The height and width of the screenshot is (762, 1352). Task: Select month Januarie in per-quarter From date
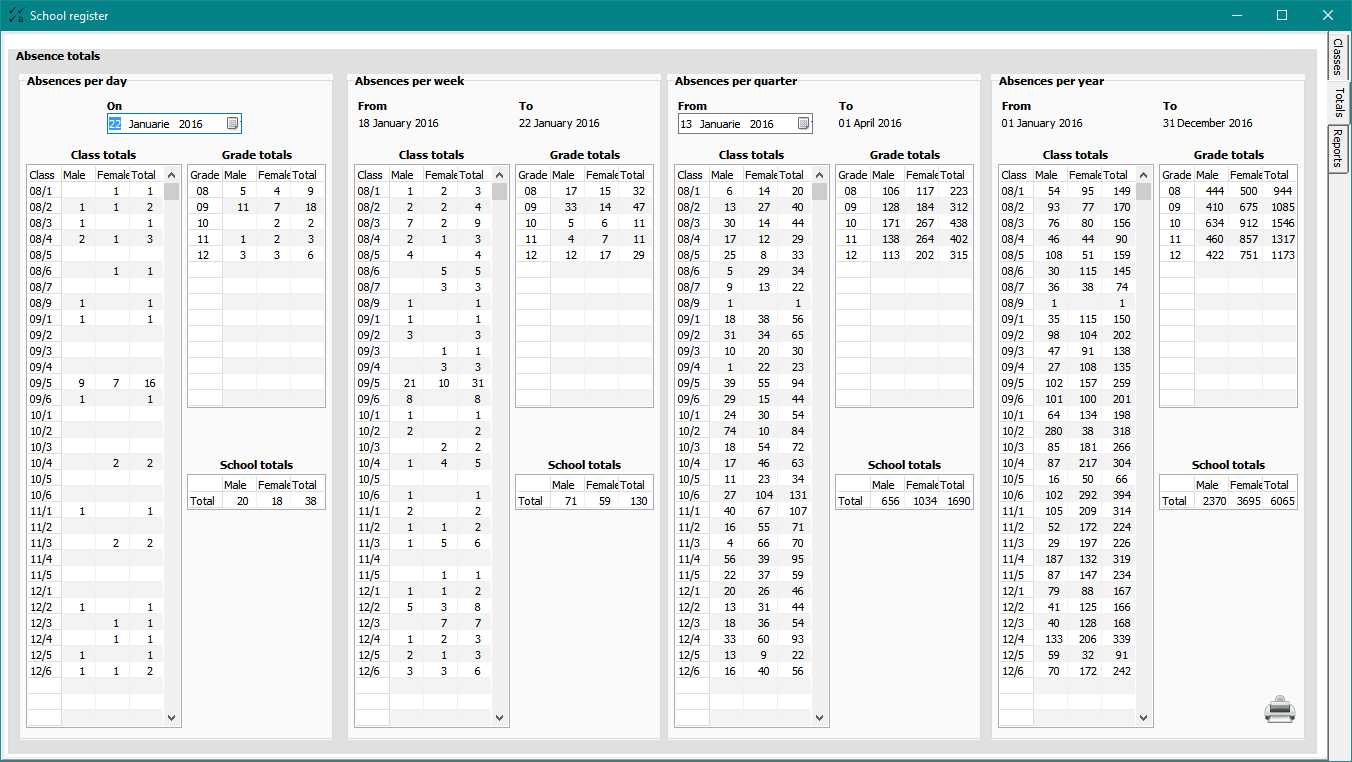click(x=720, y=124)
